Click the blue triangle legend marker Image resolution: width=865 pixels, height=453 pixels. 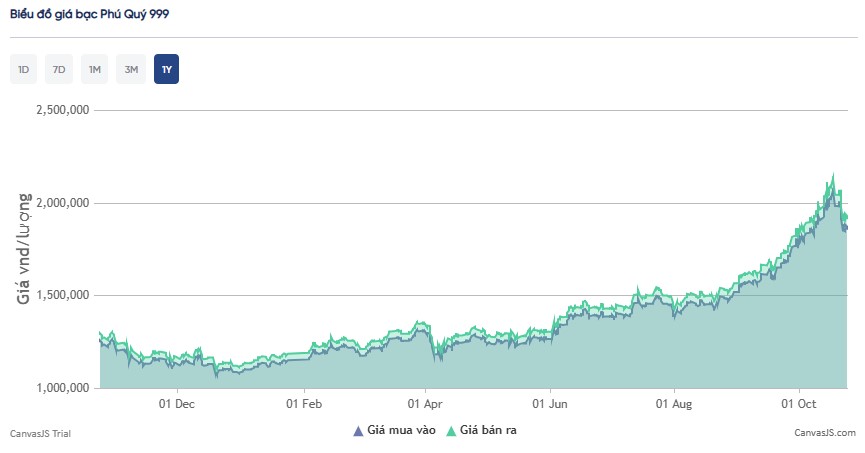click(x=358, y=431)
